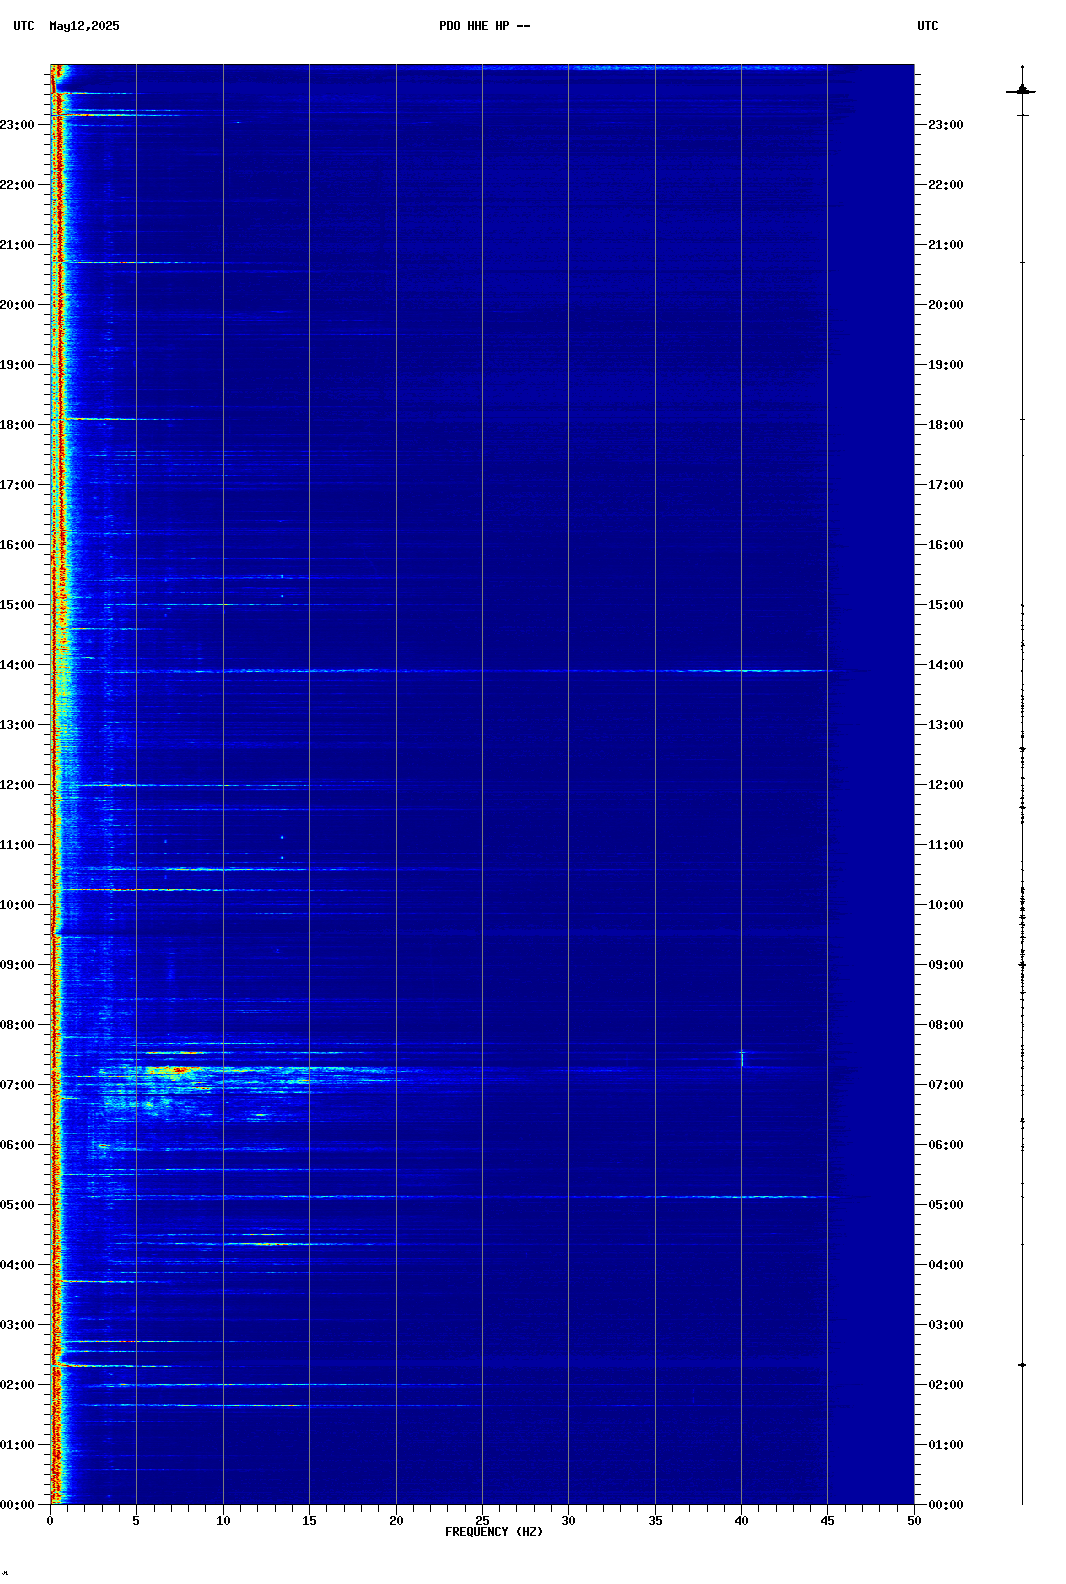Select the 12:00 label on right axis
This screenshot has height=1584, width=1066.
(946, 785)
